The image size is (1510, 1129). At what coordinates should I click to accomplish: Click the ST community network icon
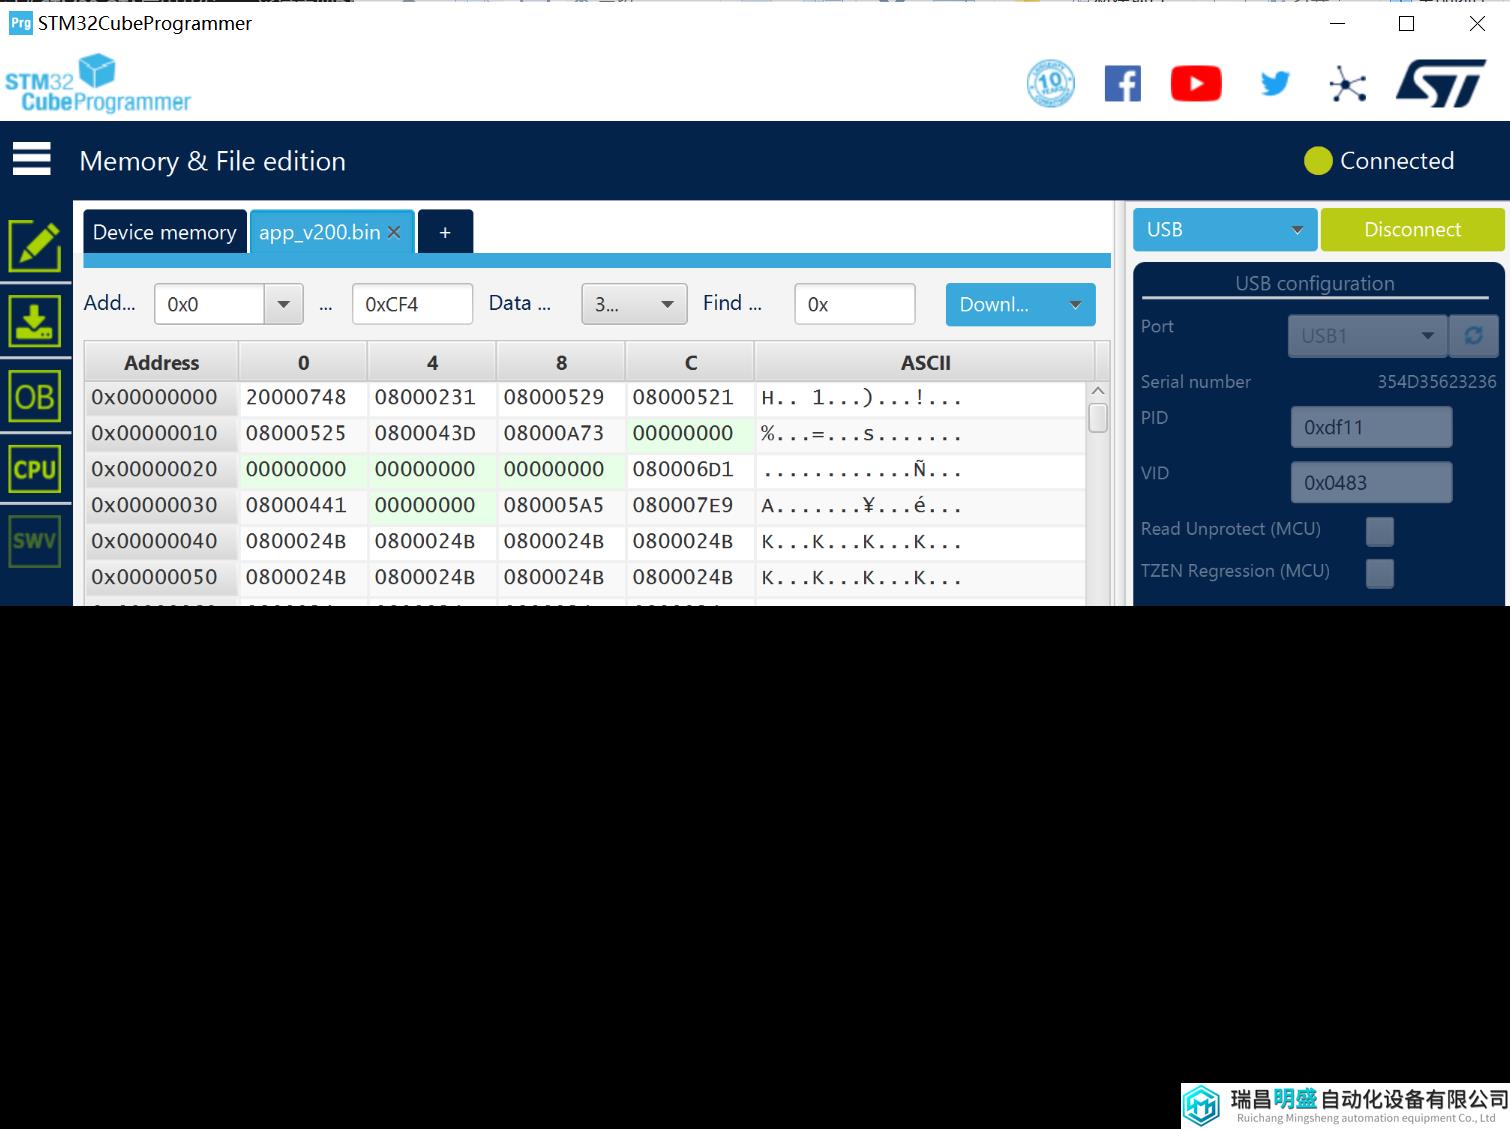1347,84
